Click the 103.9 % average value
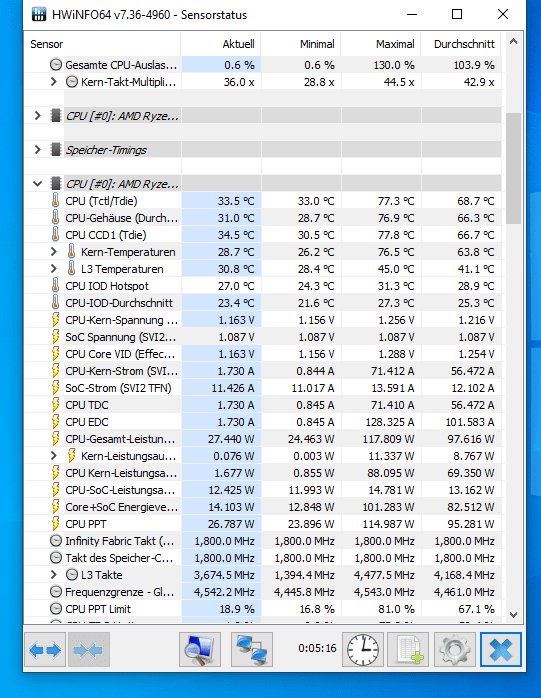 tap(474, 65)
